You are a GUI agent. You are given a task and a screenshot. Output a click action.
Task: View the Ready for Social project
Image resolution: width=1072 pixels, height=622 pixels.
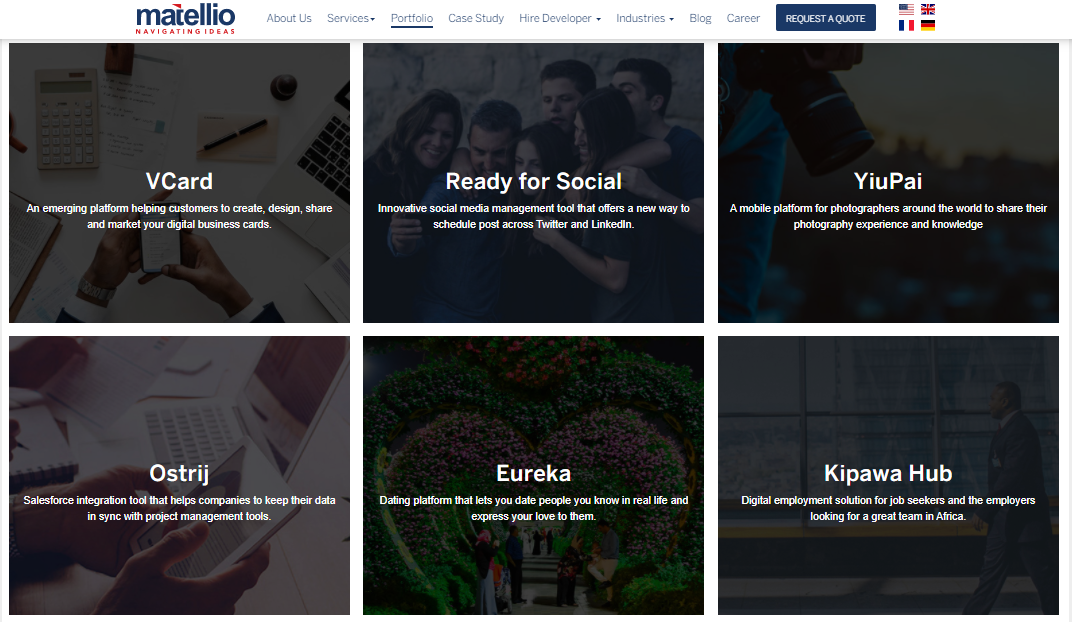click(x=533, y=182)
